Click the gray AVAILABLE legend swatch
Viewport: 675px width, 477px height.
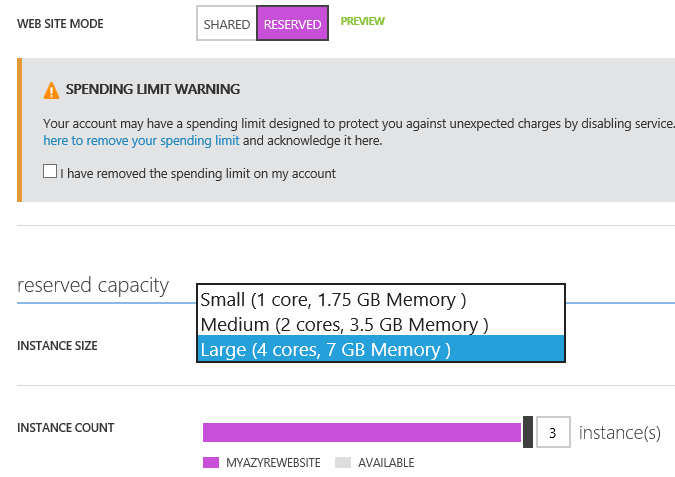(x=343, y=463)
